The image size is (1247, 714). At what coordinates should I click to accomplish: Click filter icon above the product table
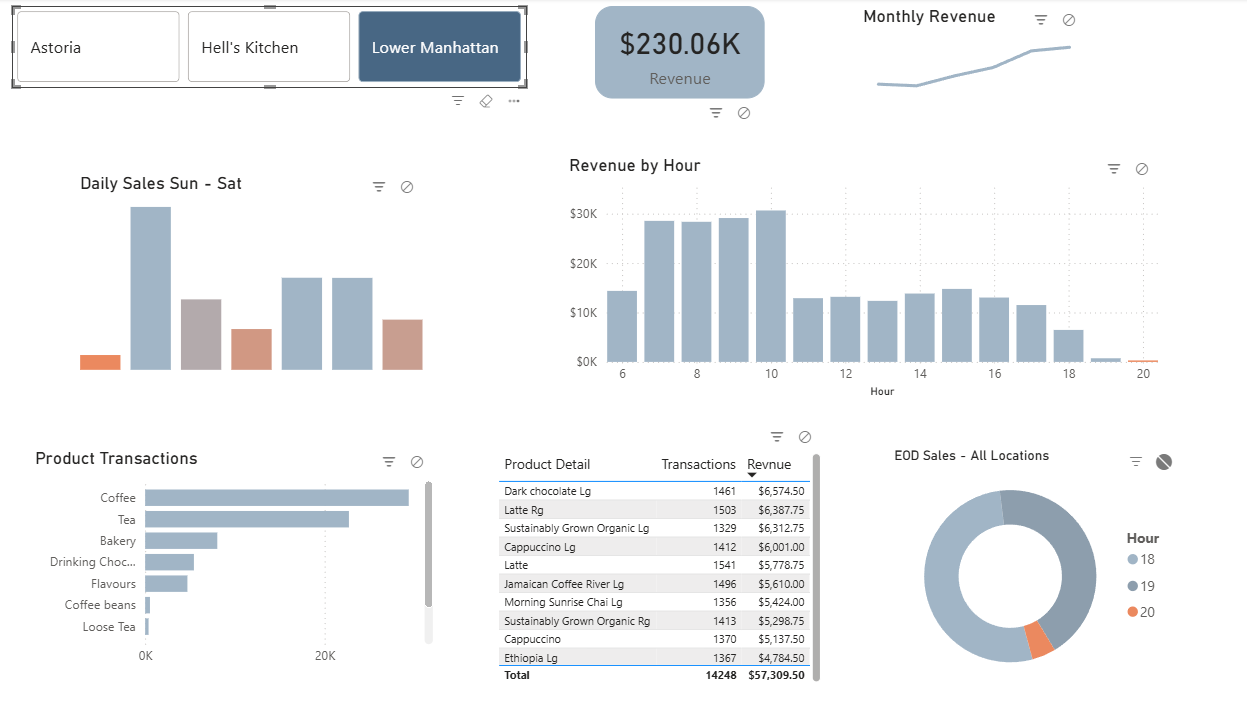coord(777,437)
